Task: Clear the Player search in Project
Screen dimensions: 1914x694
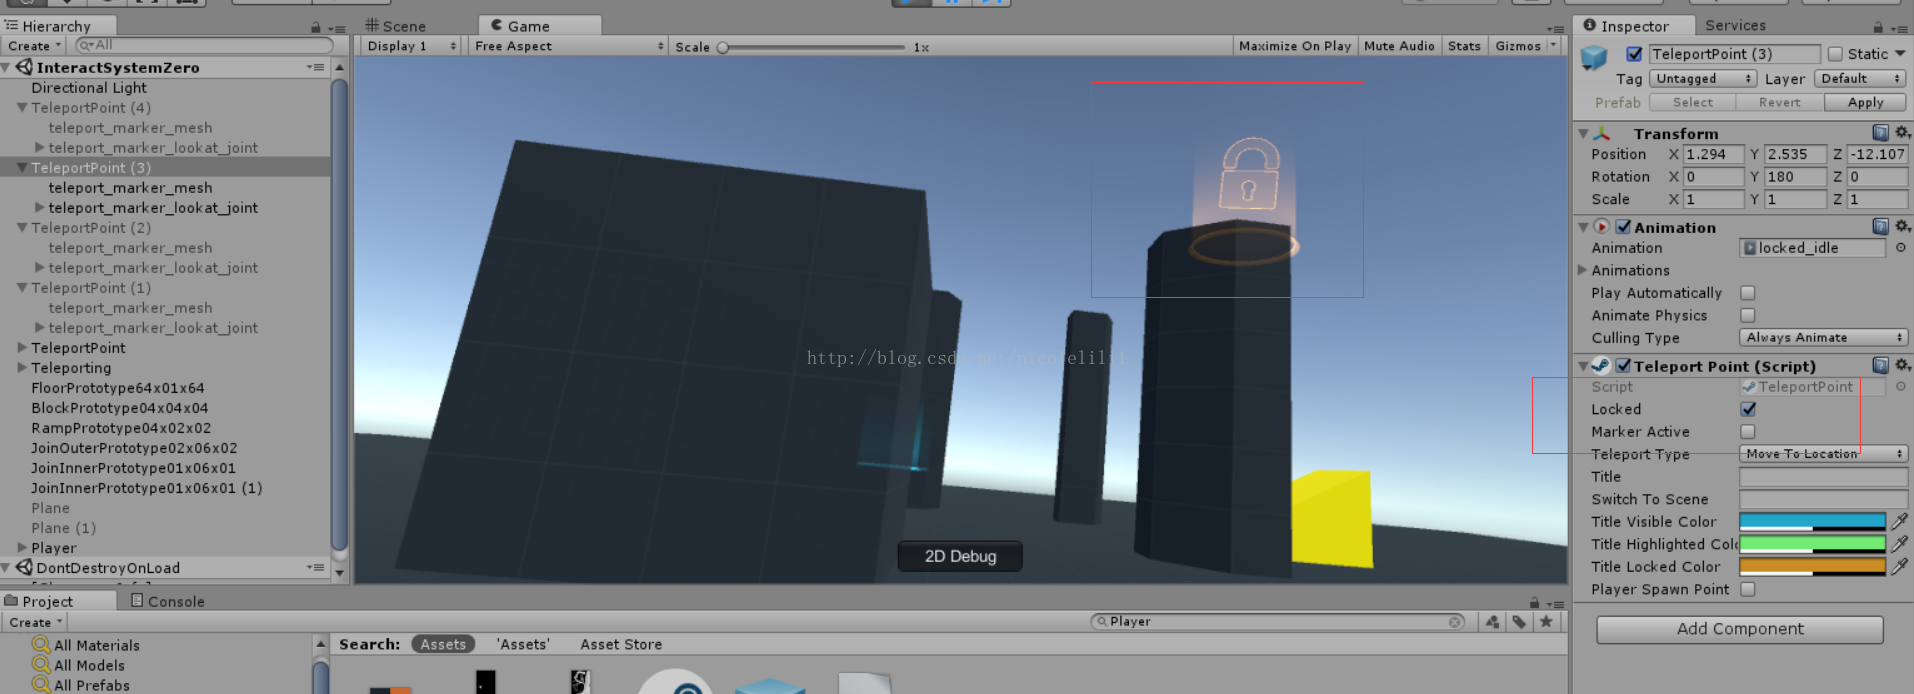Action: click(1455, 622)
